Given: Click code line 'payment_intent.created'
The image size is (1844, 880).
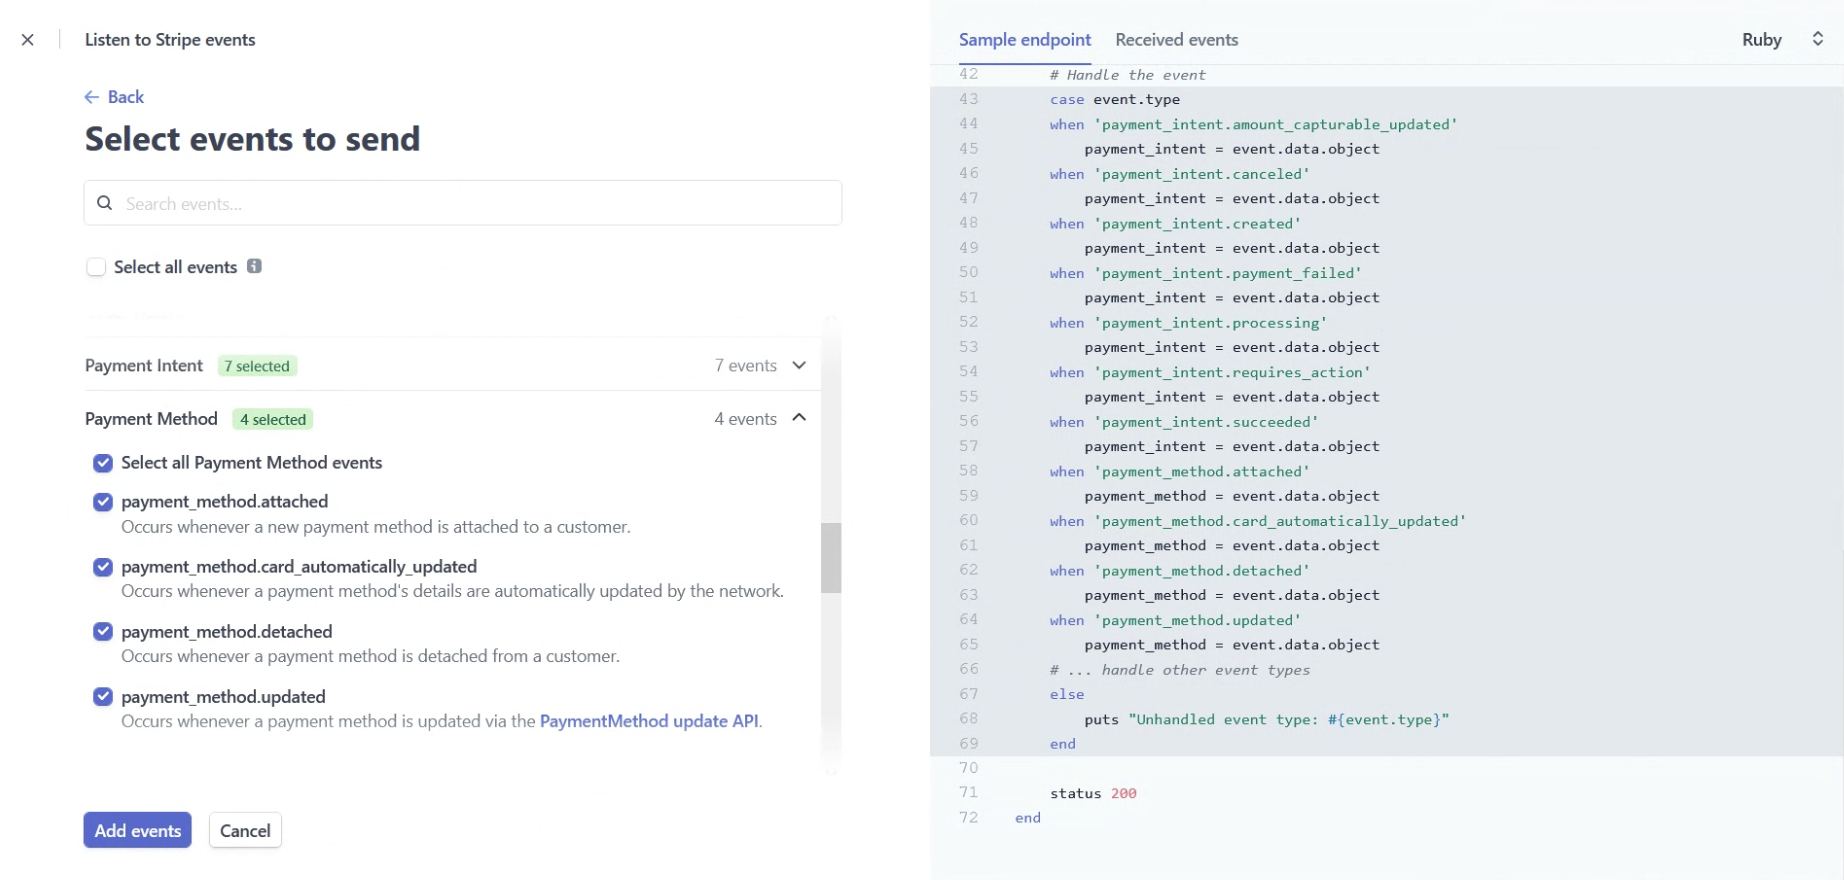Looking at the screenshot, I should click(1176, 224).
